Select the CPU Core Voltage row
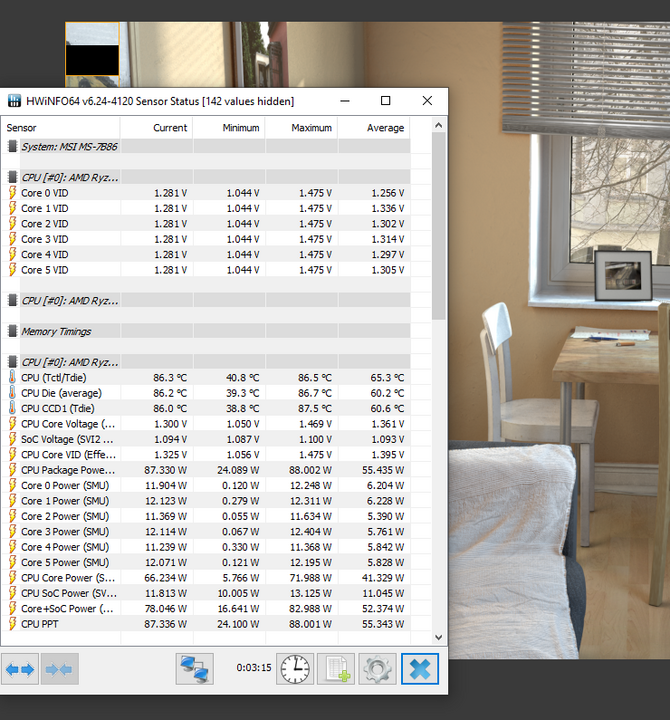Screen dimensions: 670x720 coord(206,424)
